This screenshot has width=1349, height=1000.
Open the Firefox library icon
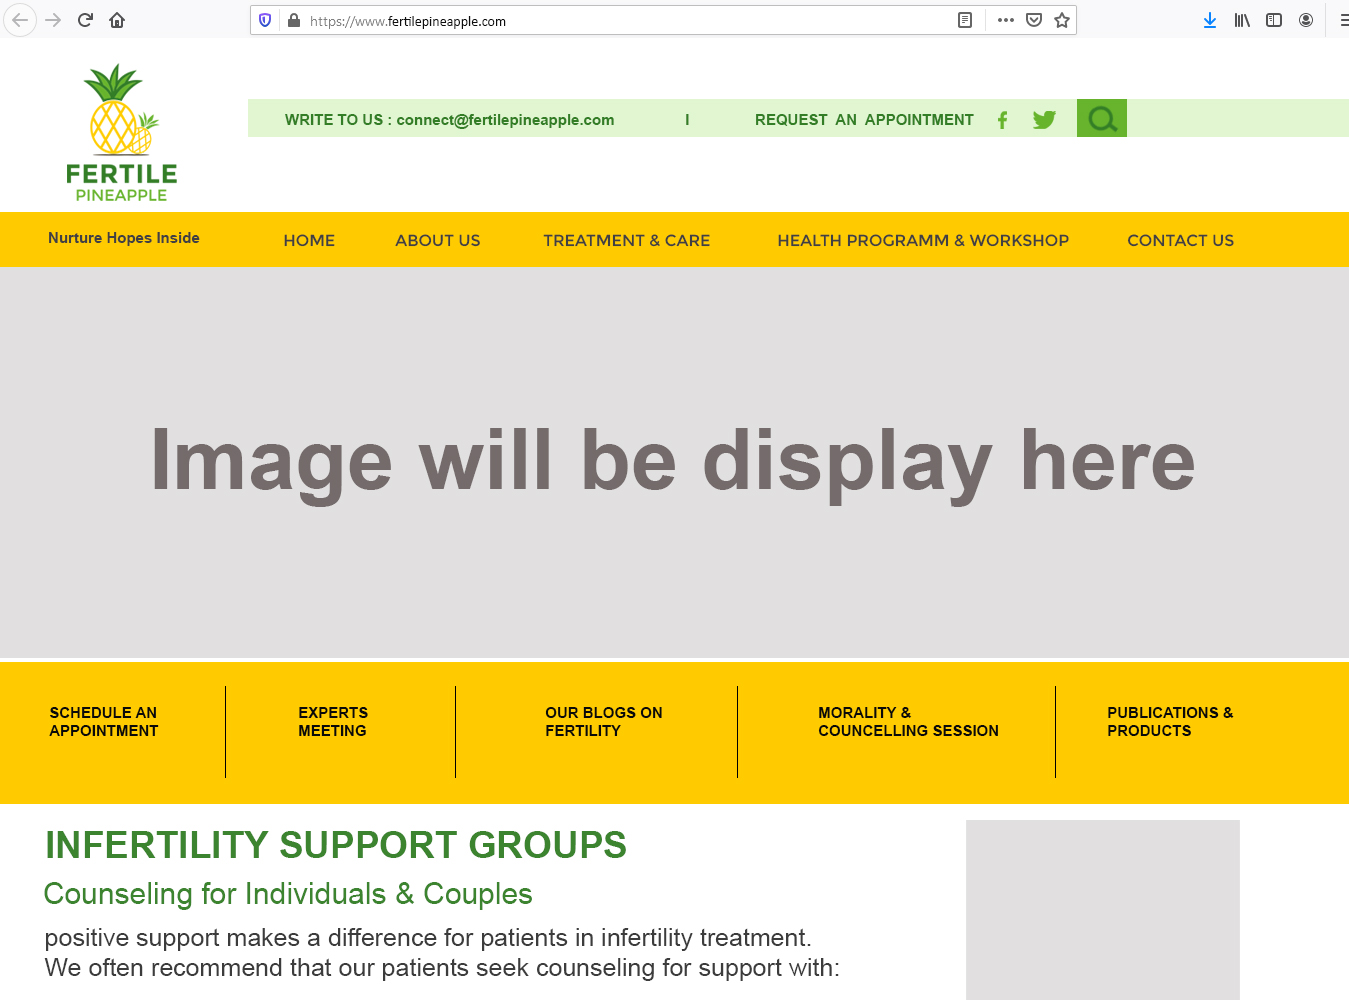point(1242,20)
